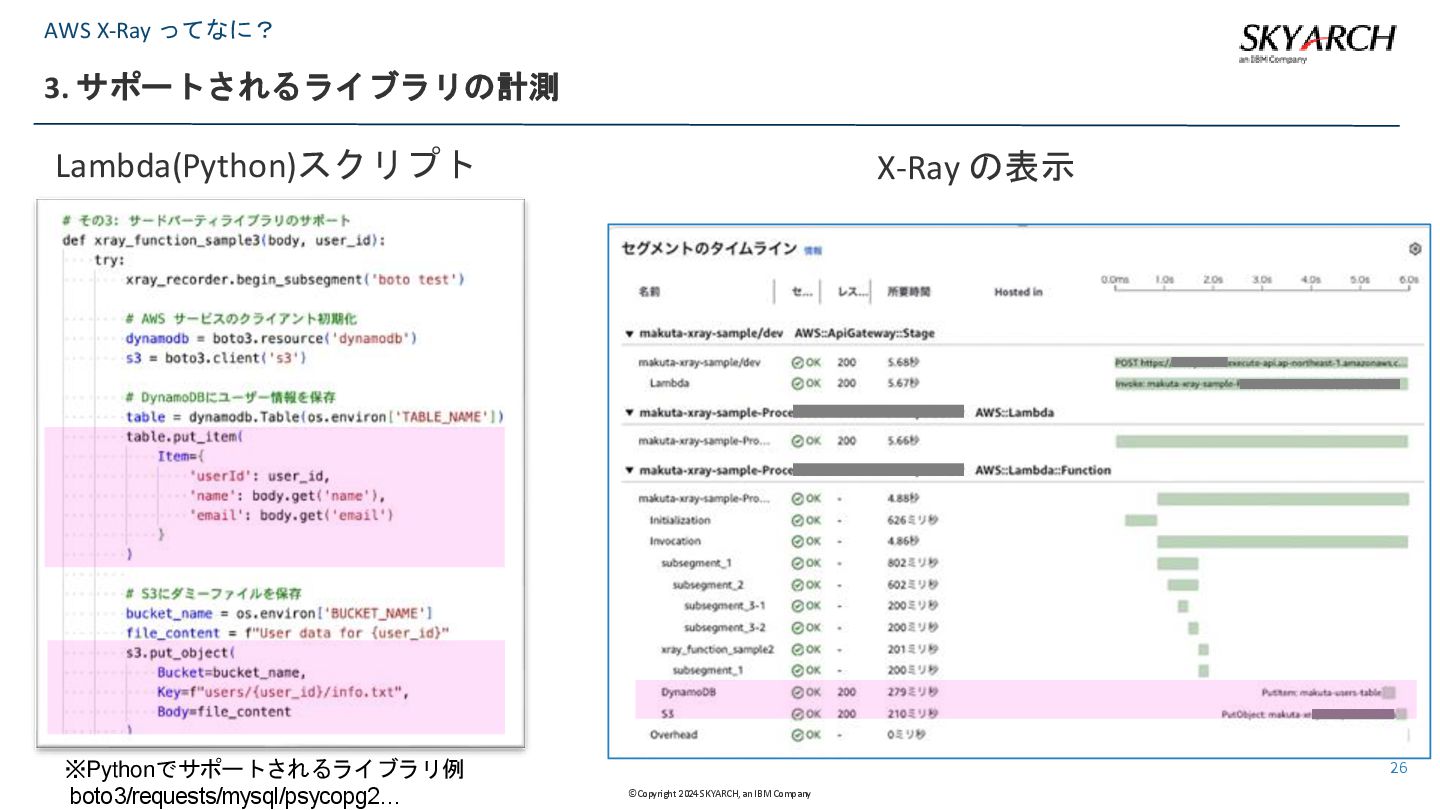Image resolution: width=1440 pixels, height=810 pixels.
Task: Collapse the AWS::Lambda::Function segment group
Action: click(x=629, y=470)
